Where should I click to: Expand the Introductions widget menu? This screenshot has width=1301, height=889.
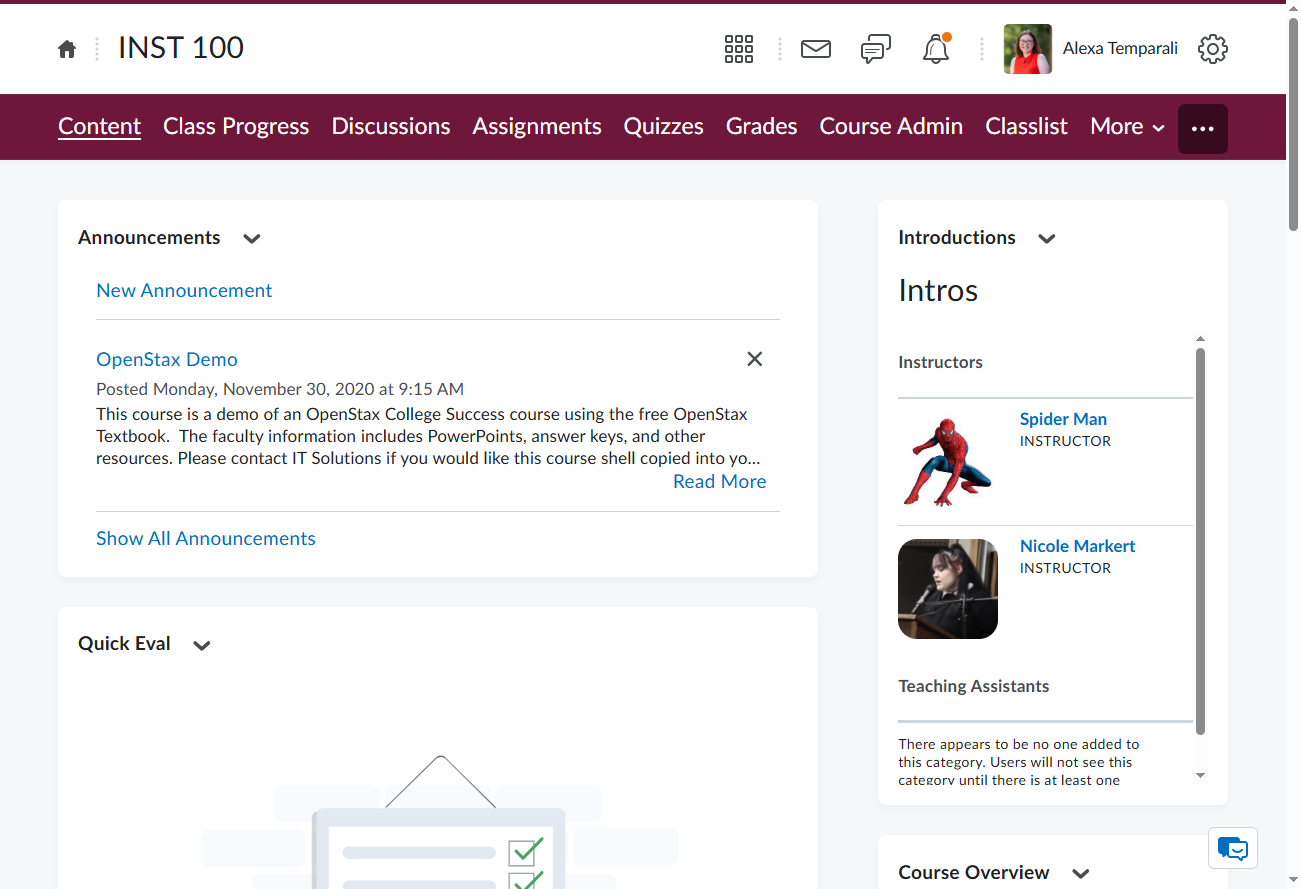tap(1047, 238)
